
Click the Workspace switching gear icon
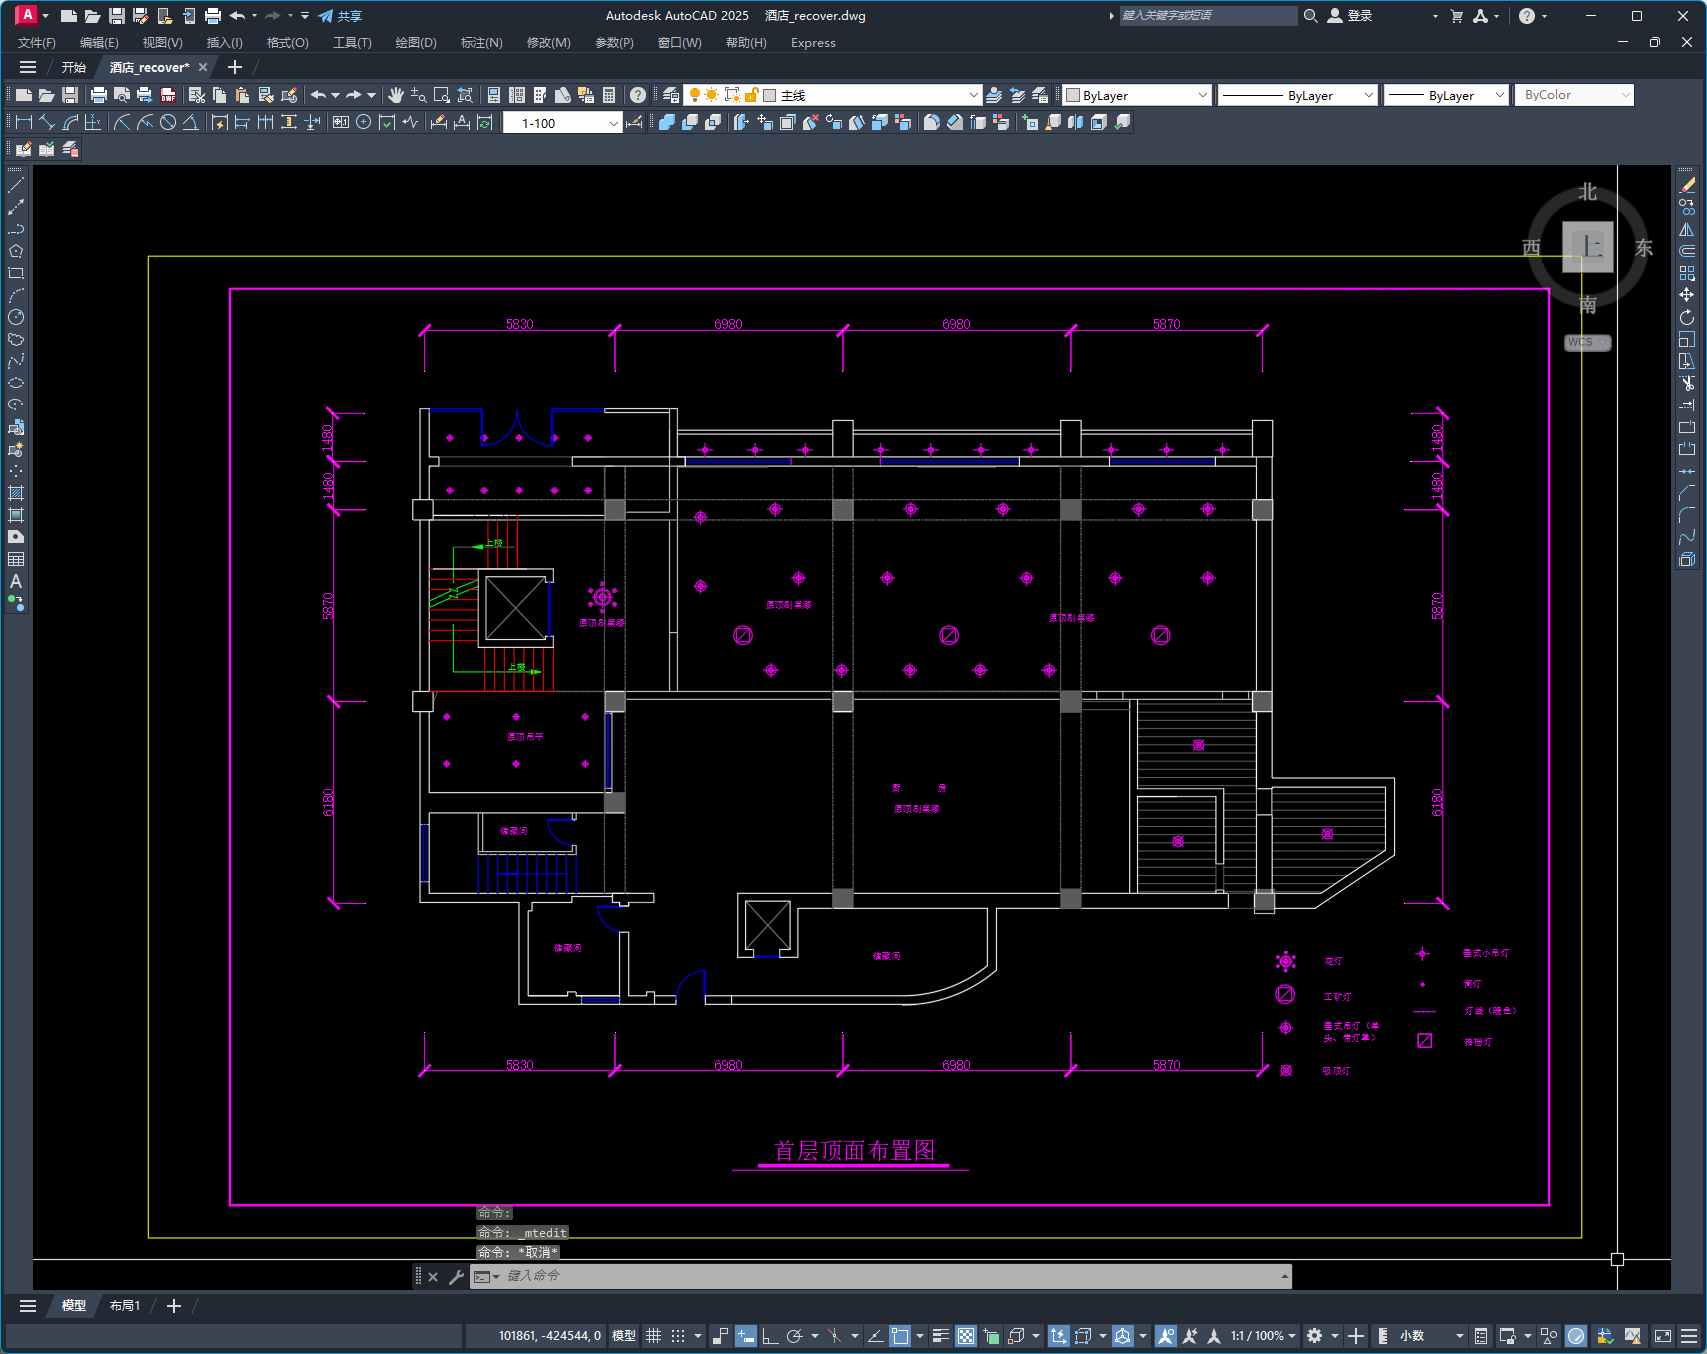point(1314,1336)
